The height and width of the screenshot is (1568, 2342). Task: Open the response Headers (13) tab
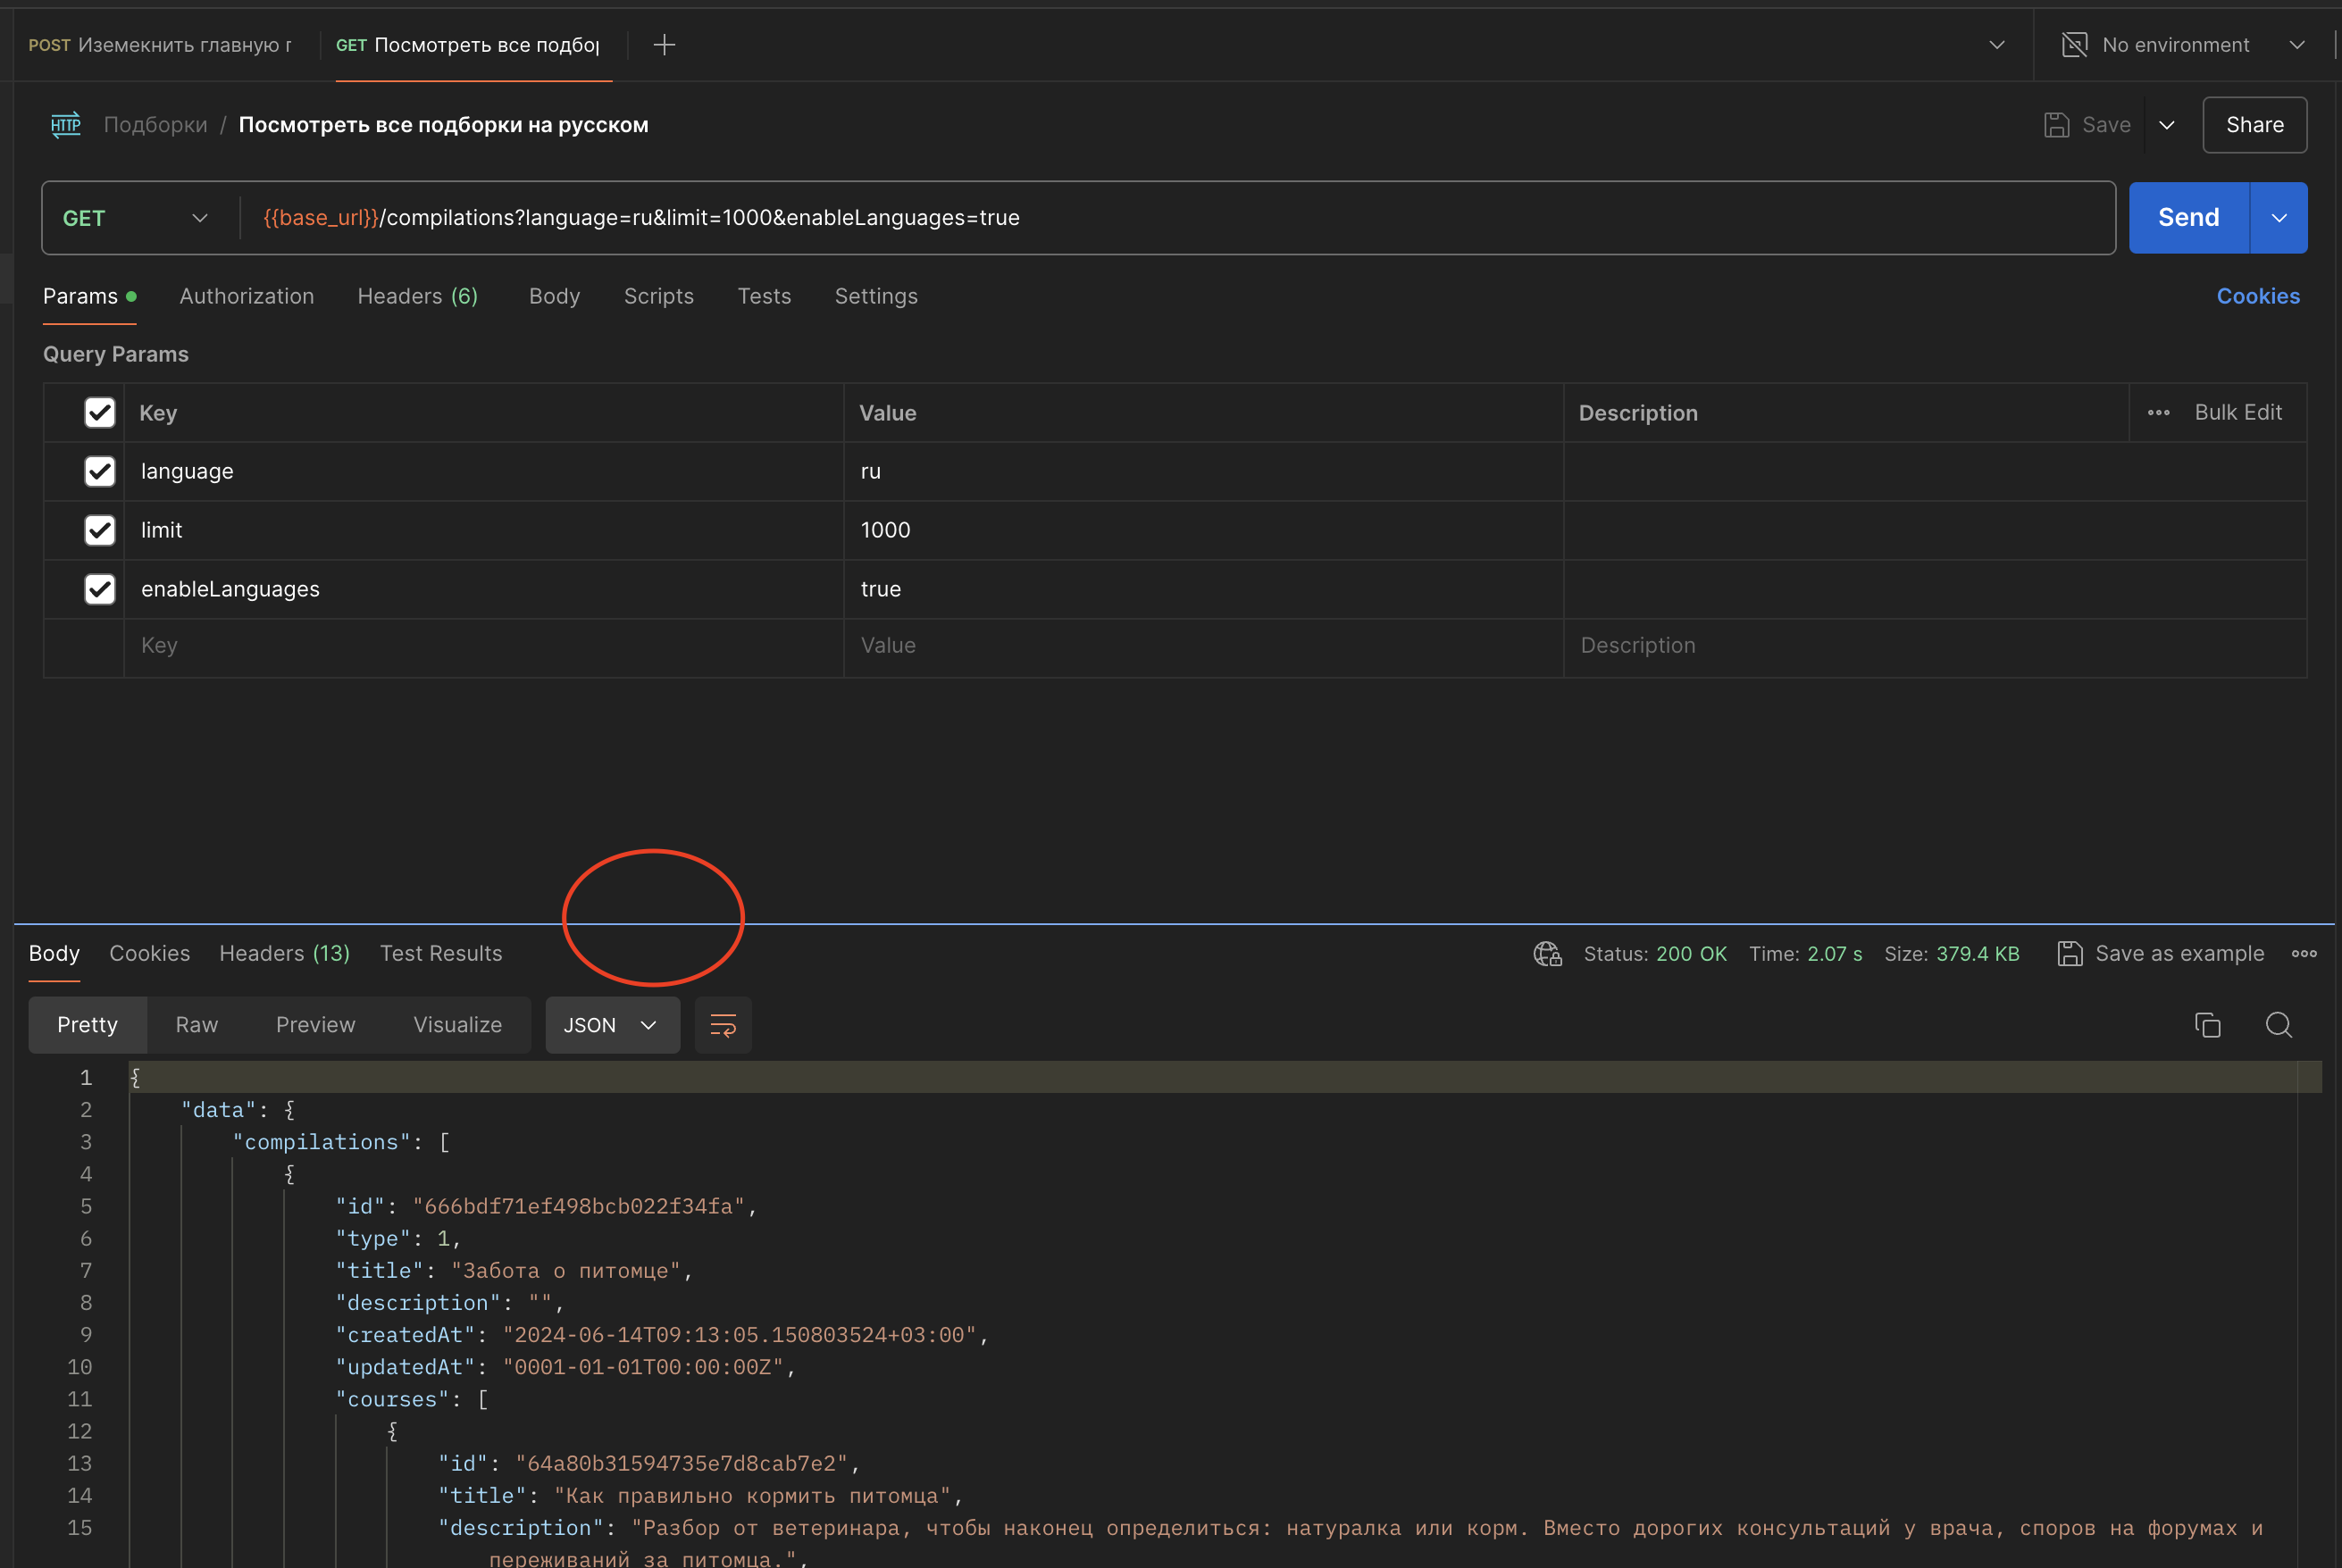pos(284,954)
